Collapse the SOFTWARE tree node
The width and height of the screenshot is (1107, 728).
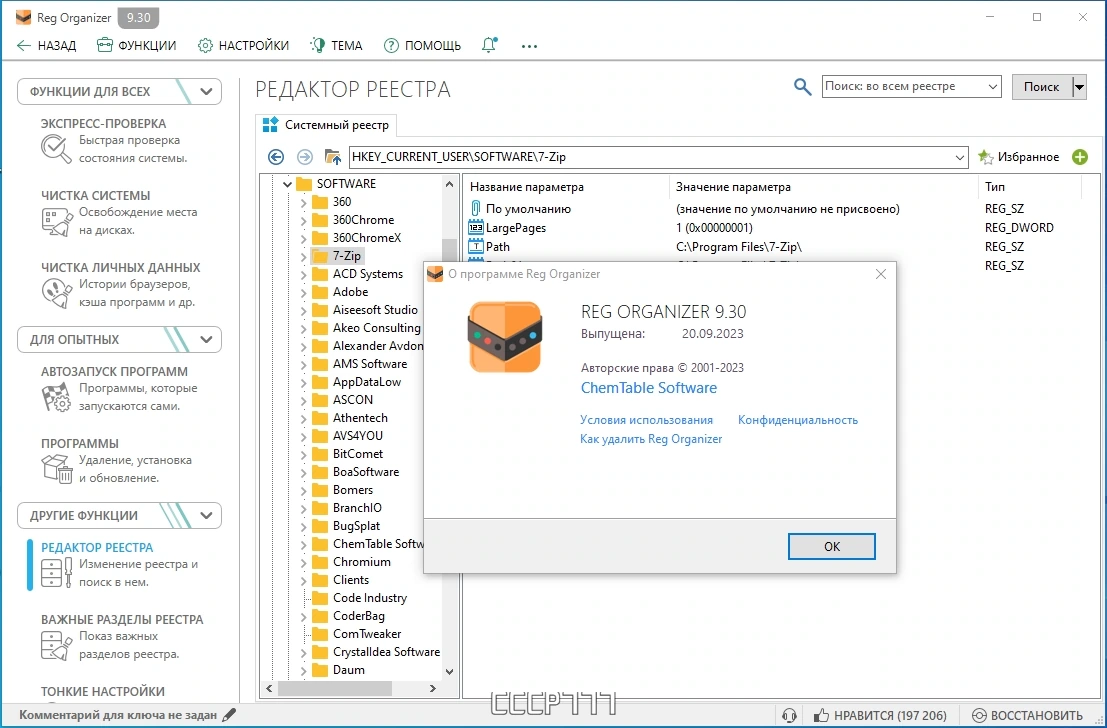tap(287, 184)
